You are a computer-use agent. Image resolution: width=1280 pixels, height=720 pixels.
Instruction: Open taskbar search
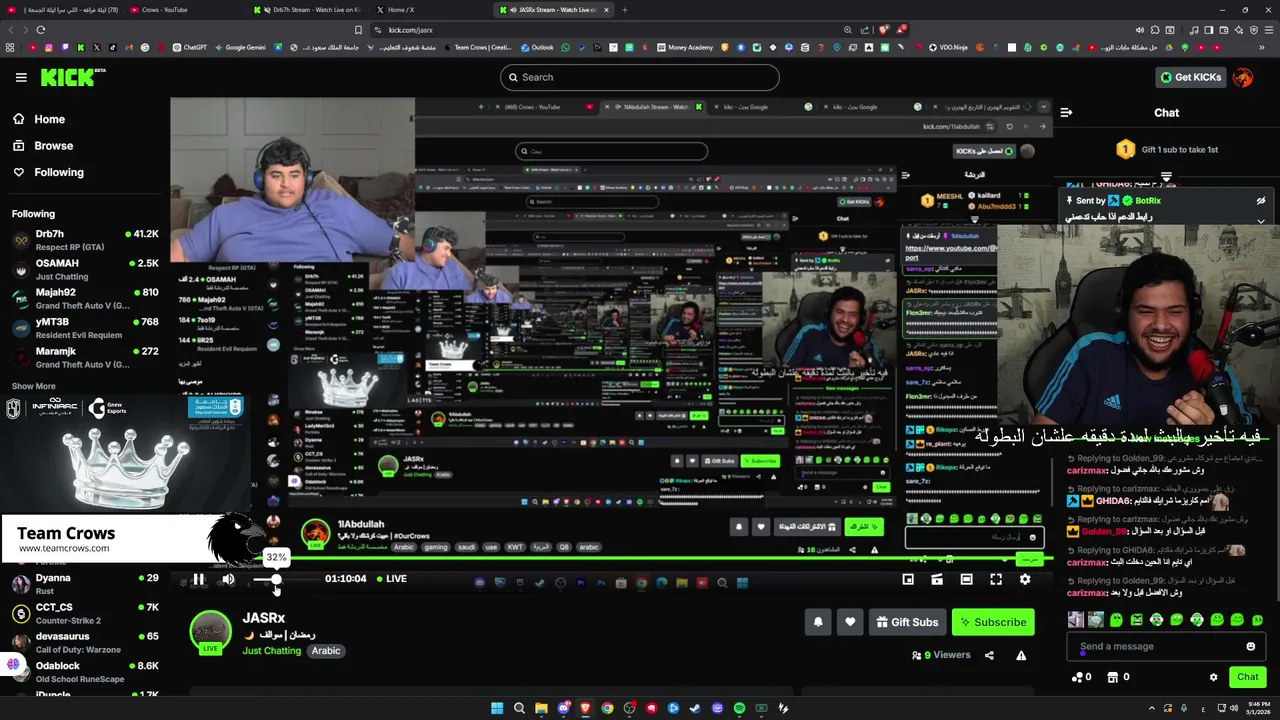tap(519, 708)
